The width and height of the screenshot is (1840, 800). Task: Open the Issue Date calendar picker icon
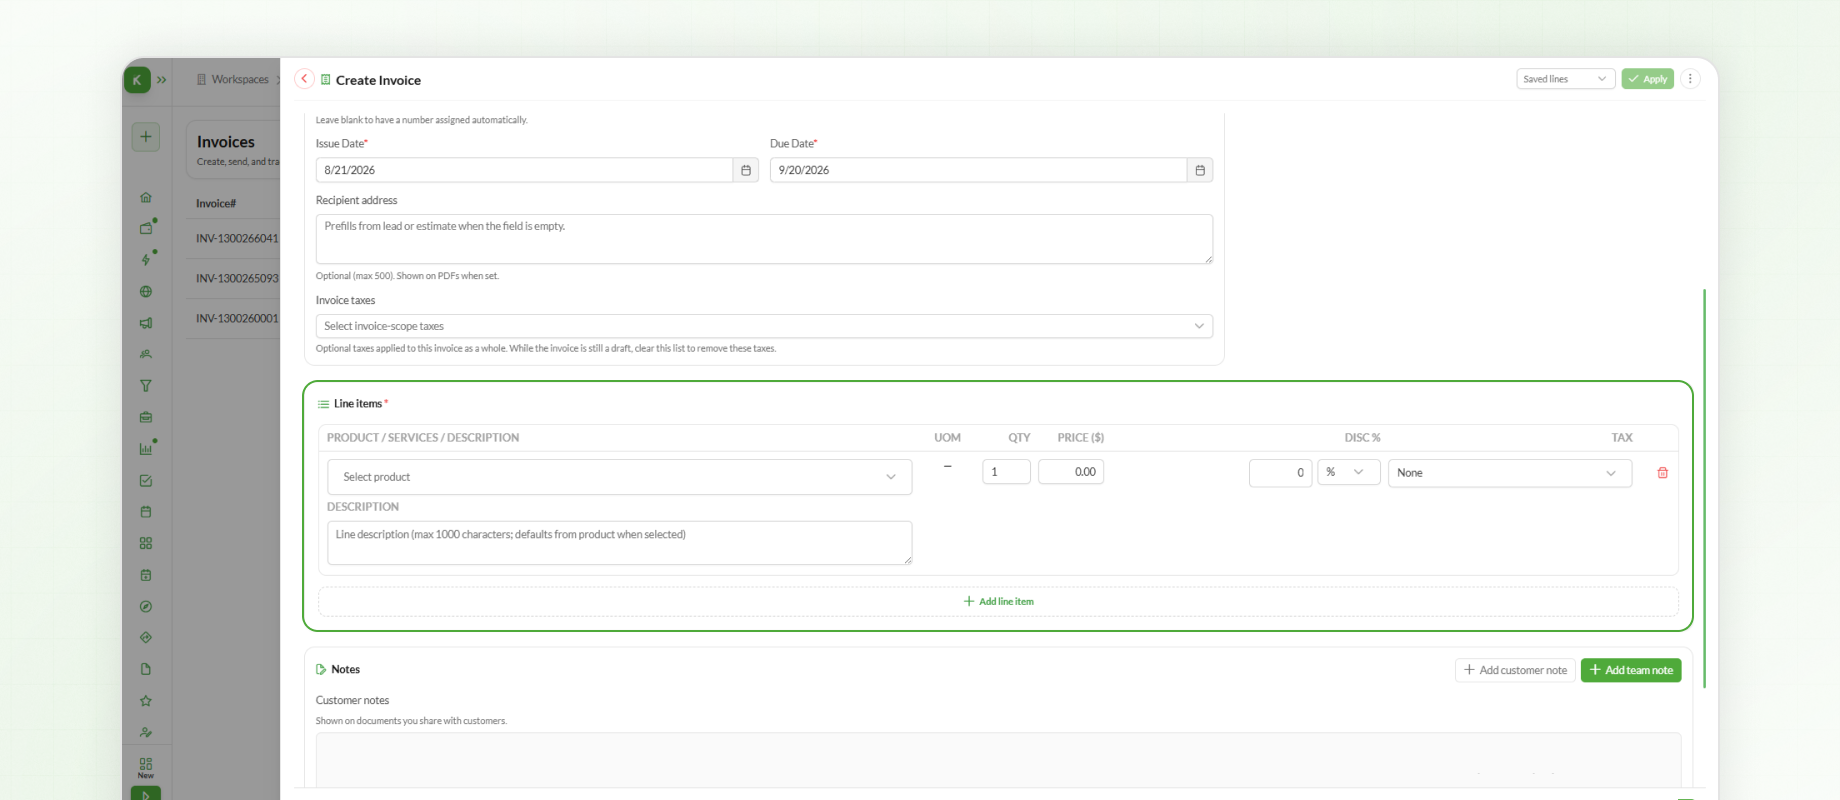(x=746, y=170)
